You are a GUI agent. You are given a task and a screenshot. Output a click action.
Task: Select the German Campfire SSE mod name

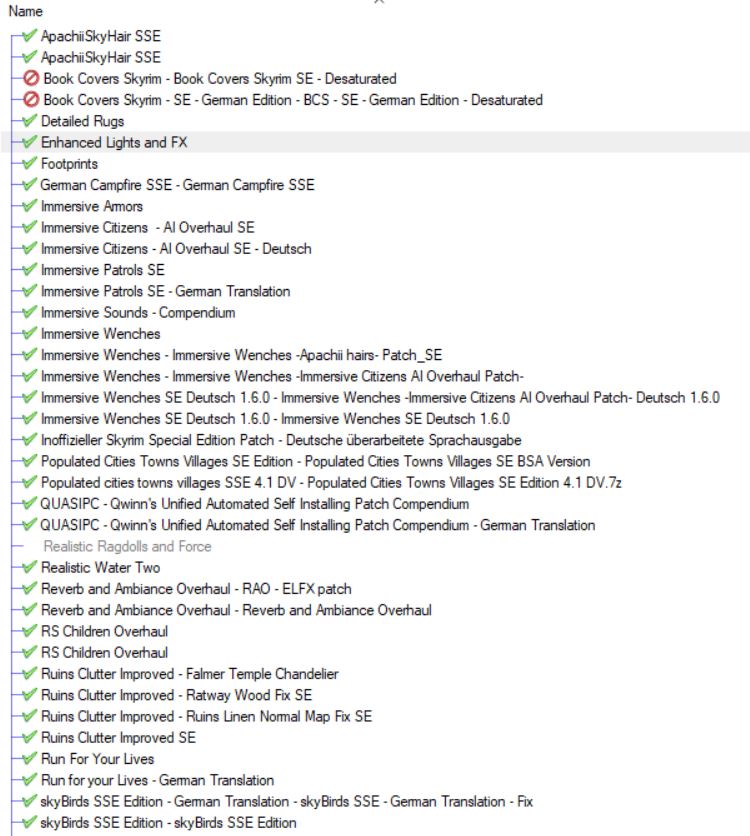[x=178, y=185]
